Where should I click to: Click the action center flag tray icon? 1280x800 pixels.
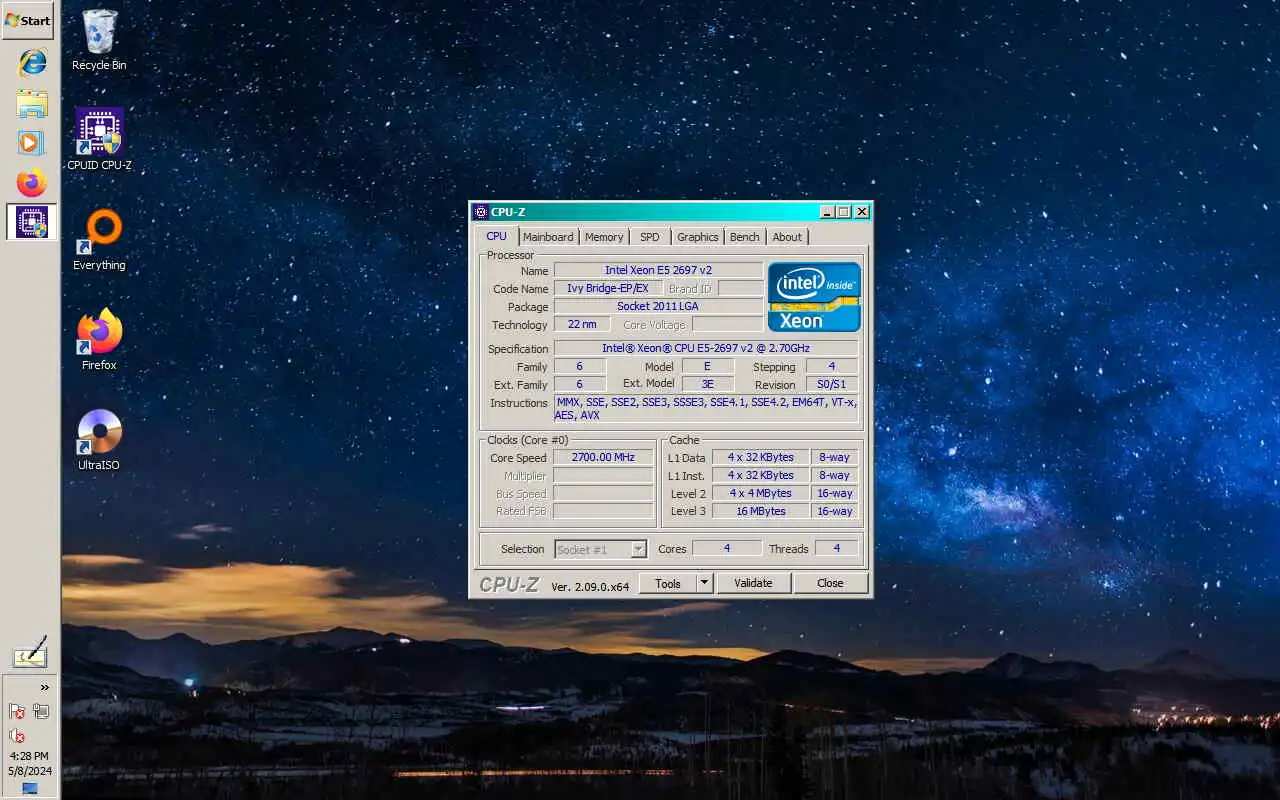[17, 712]
